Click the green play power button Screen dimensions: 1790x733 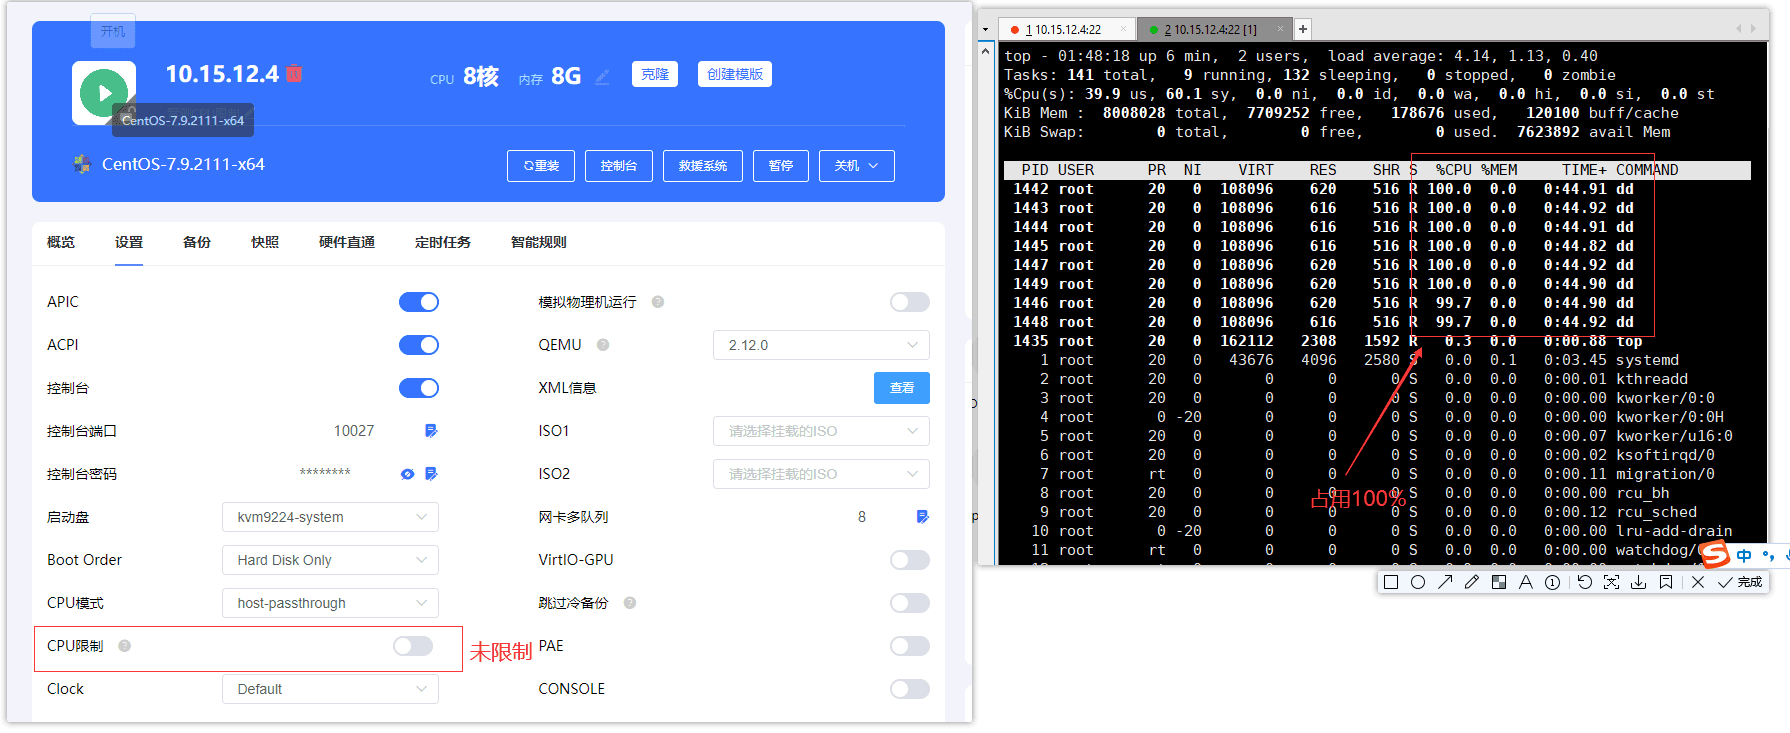pyautogui.click(x=104, y=92)
